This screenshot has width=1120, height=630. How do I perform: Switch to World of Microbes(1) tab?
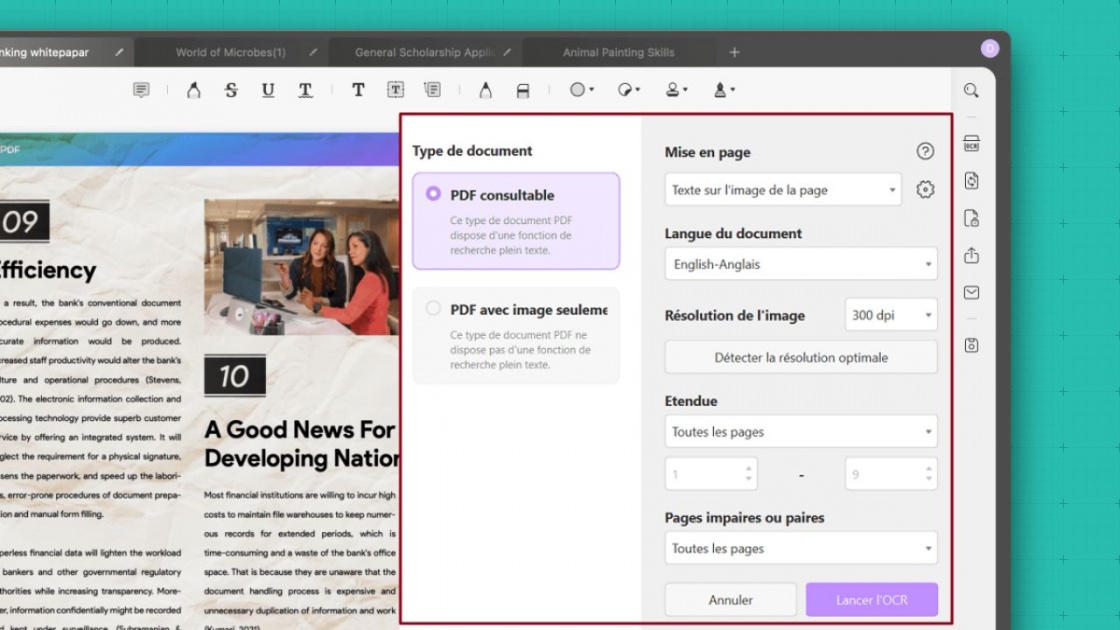point(231,52)
